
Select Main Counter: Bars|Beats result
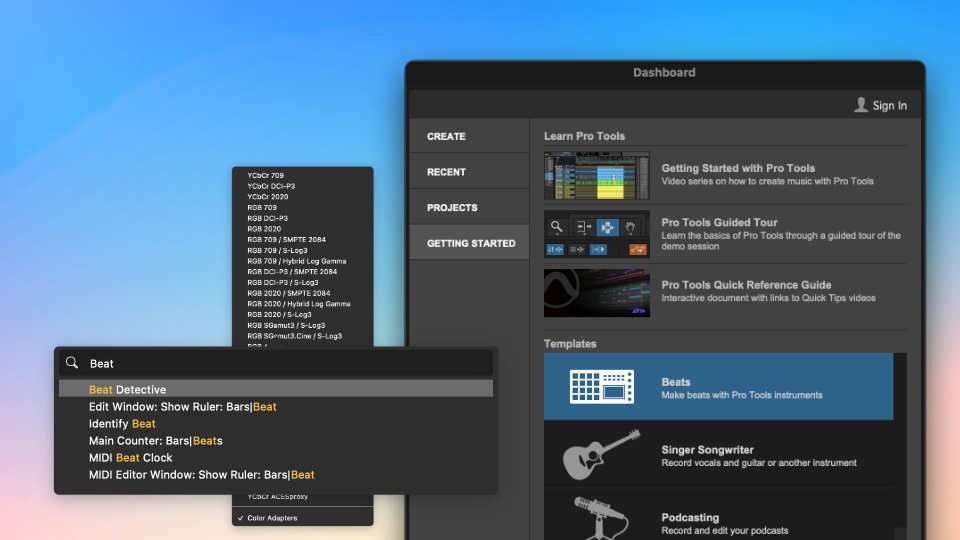(276, 441)
